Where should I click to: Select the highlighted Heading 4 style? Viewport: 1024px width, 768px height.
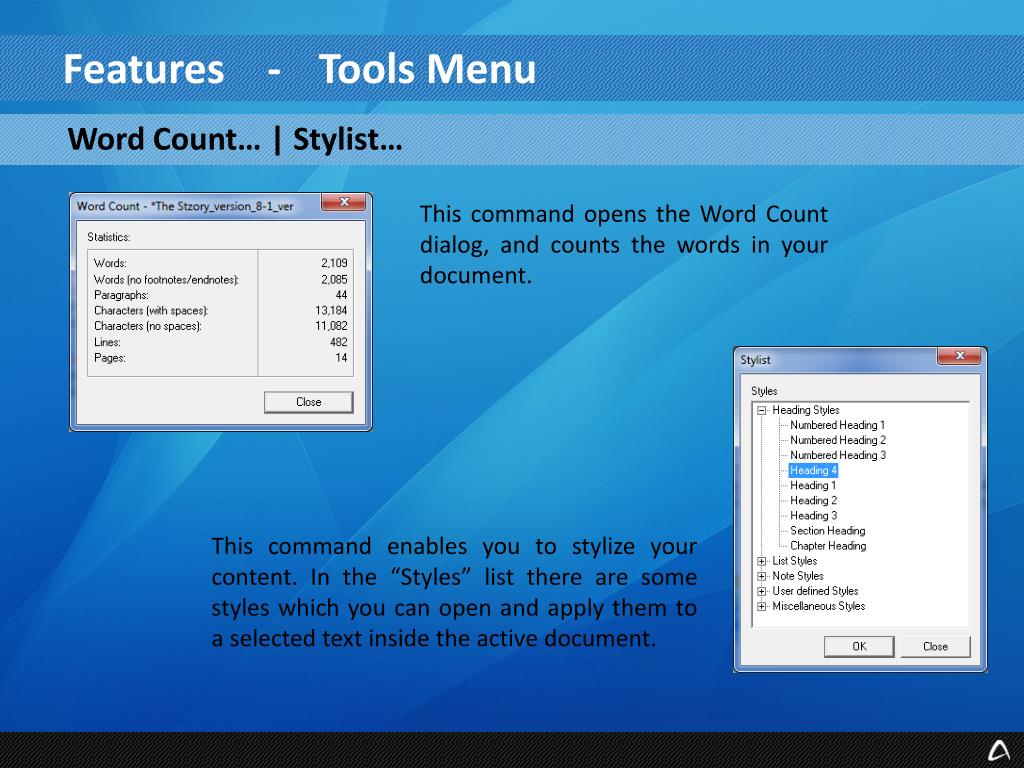[x=813, y=470]
